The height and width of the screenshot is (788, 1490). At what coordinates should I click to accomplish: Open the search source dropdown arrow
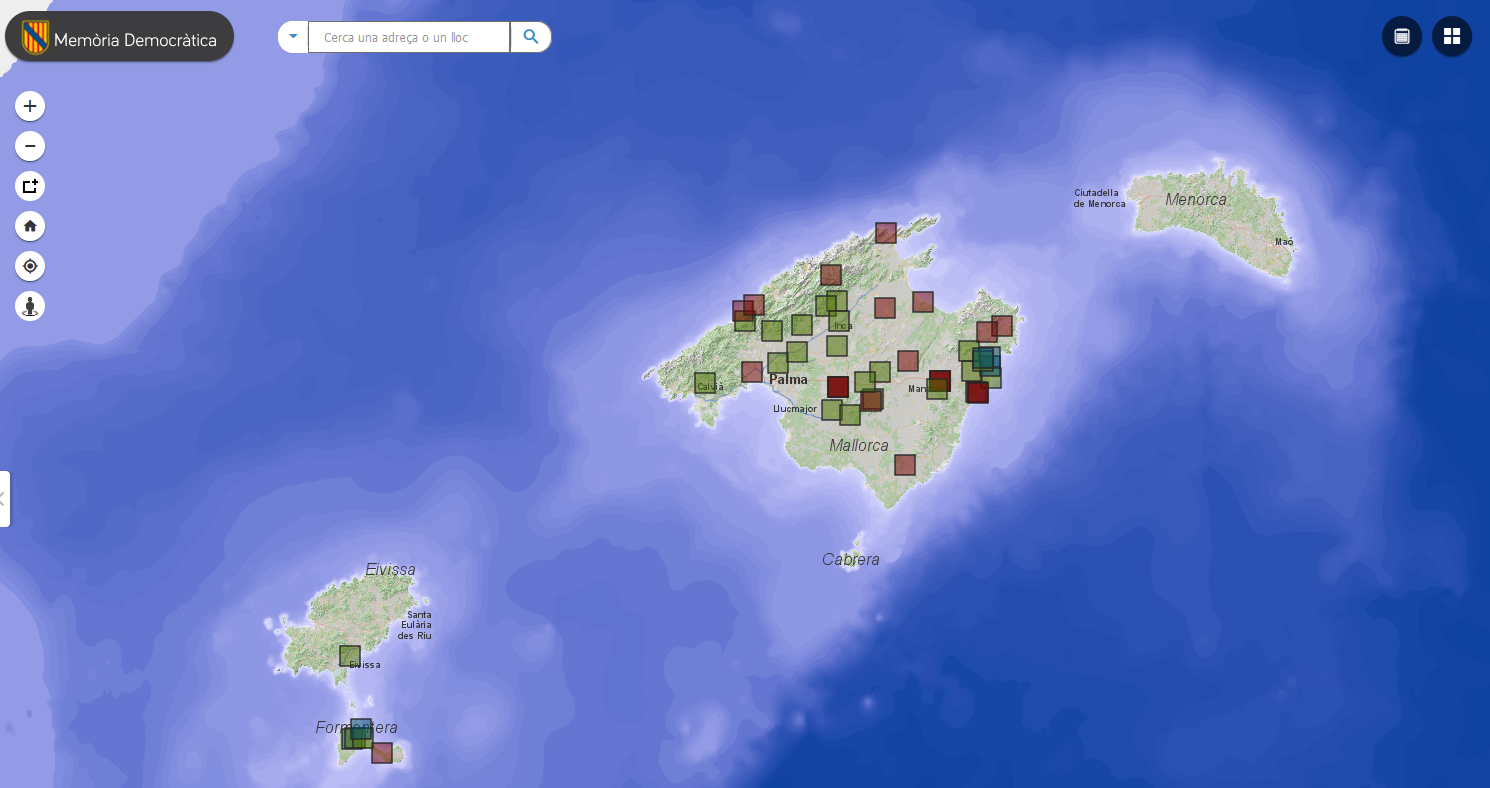point(291,36)
